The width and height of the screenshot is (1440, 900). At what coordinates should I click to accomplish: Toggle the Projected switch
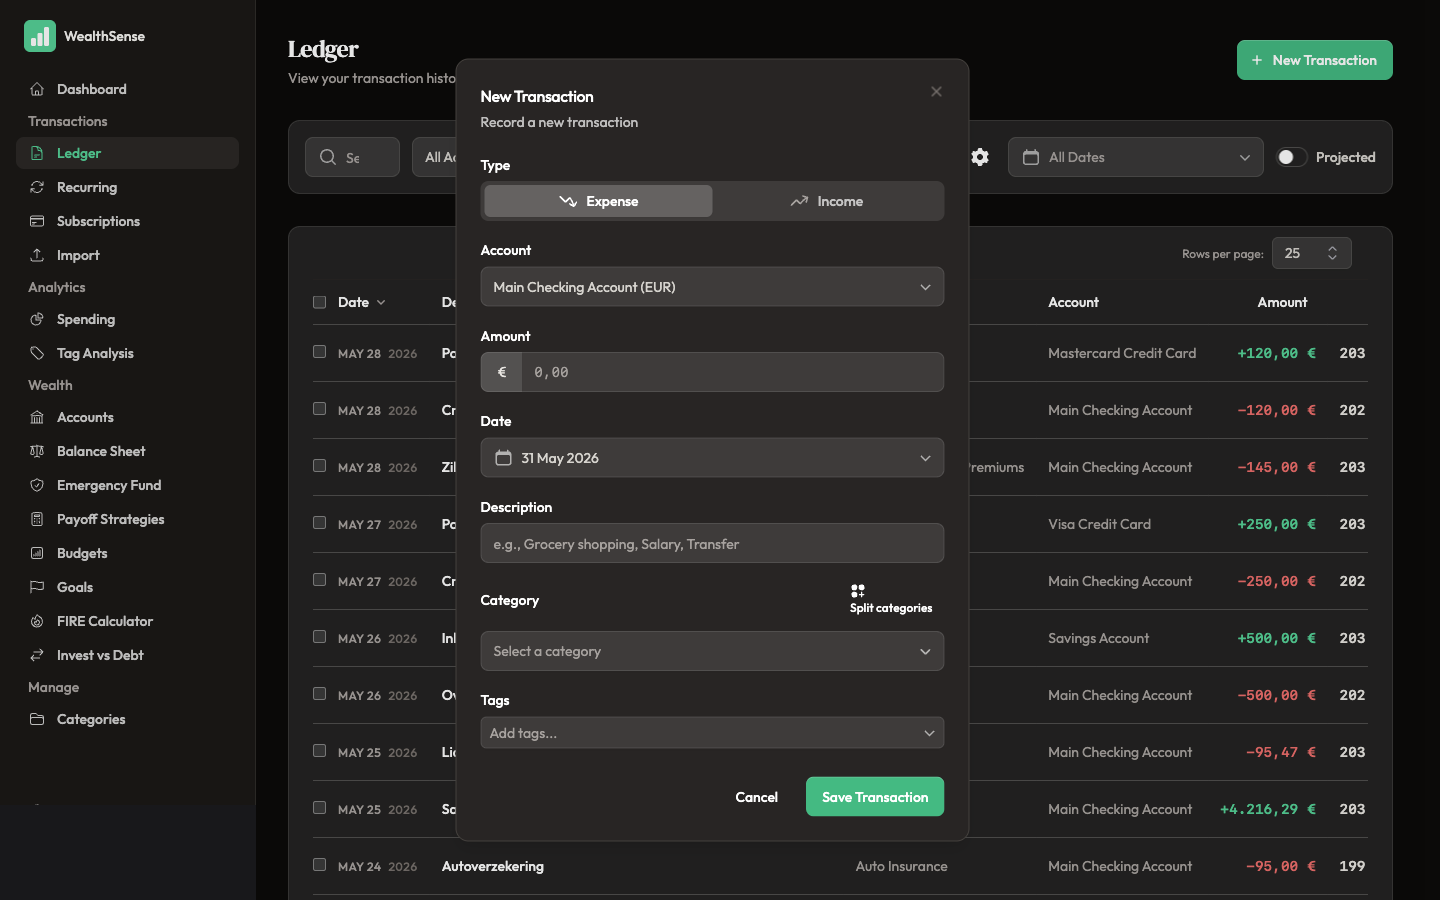click(1292, 157)
